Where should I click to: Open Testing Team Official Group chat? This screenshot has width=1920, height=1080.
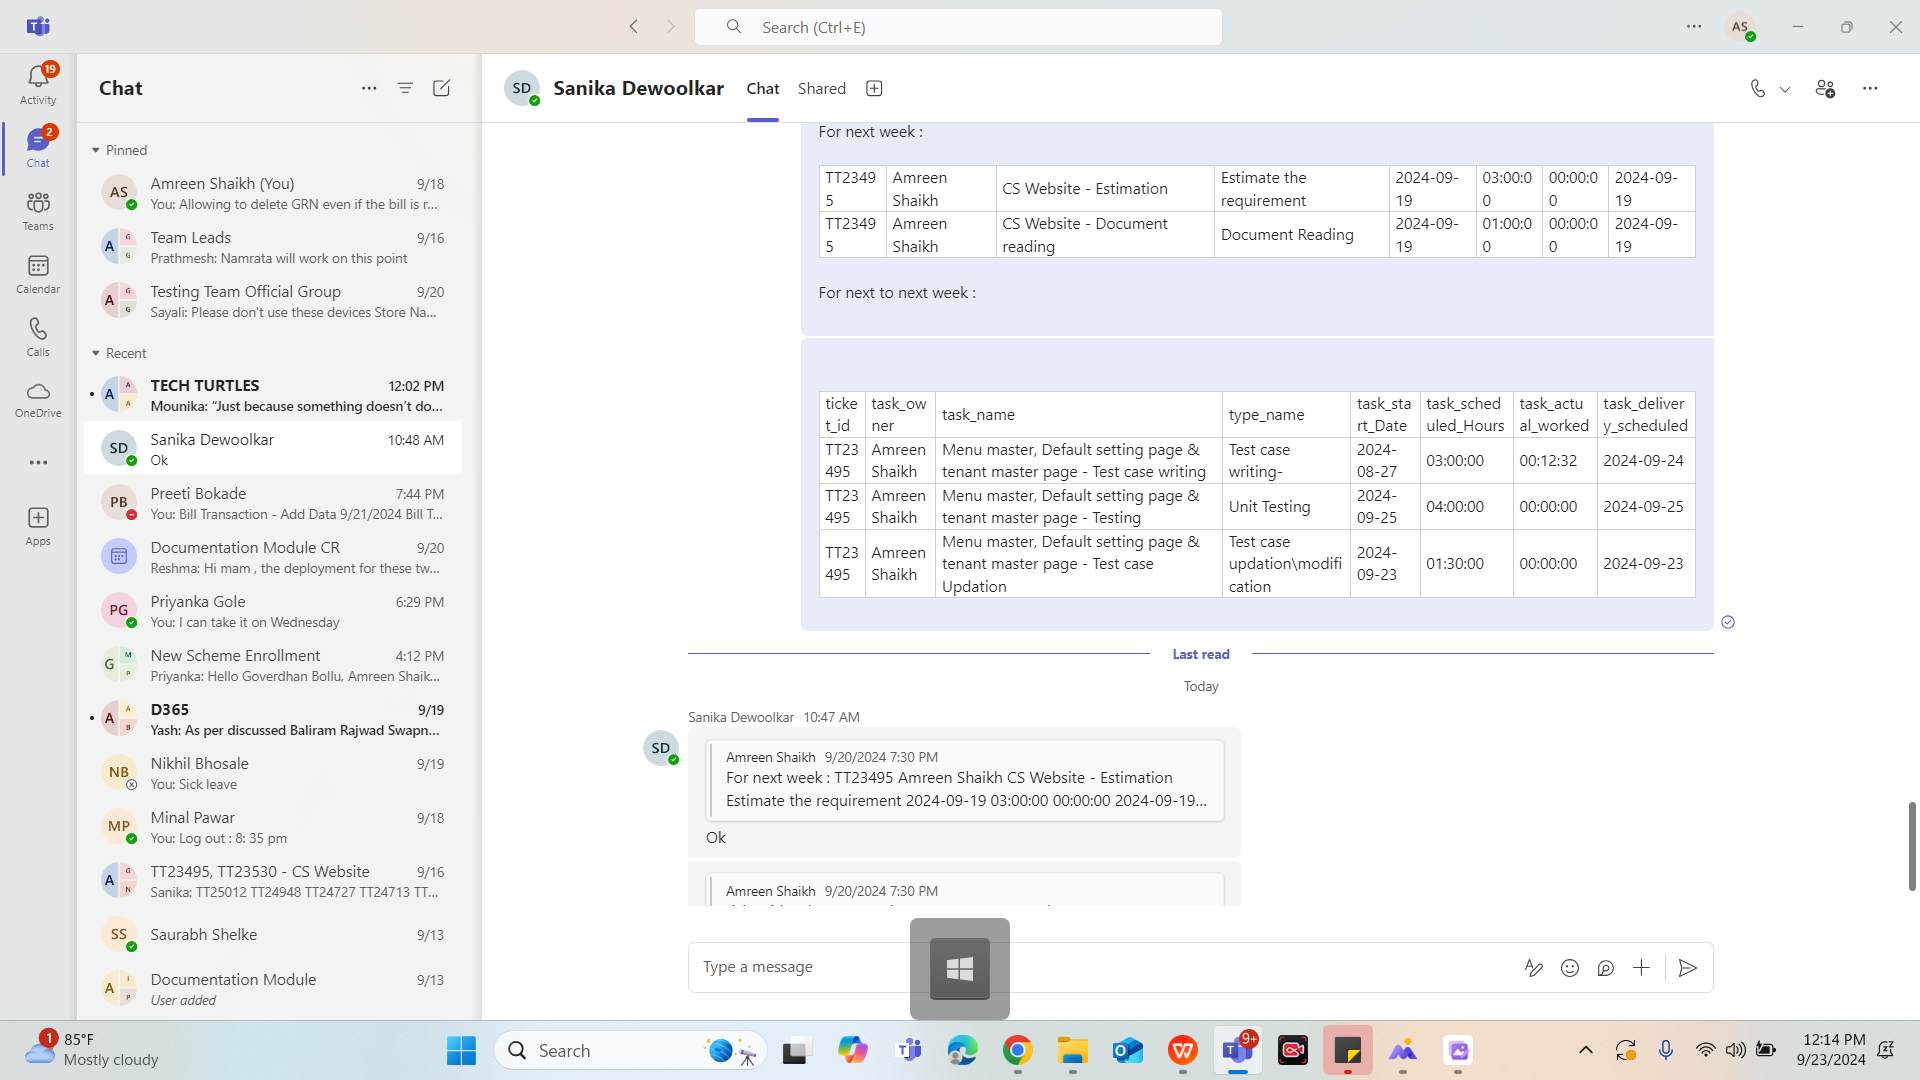coord(272,301)
